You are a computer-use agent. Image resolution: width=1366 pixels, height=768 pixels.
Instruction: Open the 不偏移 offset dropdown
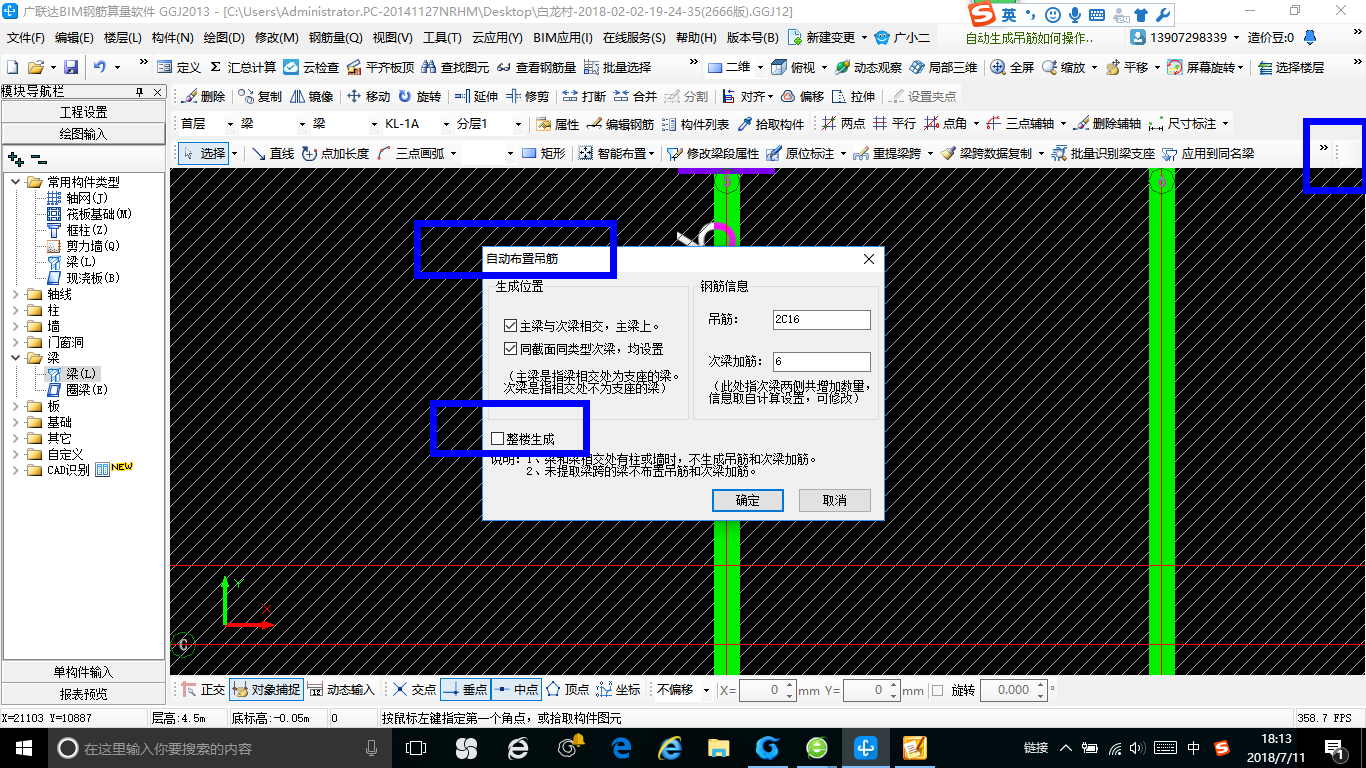(706, 690)
